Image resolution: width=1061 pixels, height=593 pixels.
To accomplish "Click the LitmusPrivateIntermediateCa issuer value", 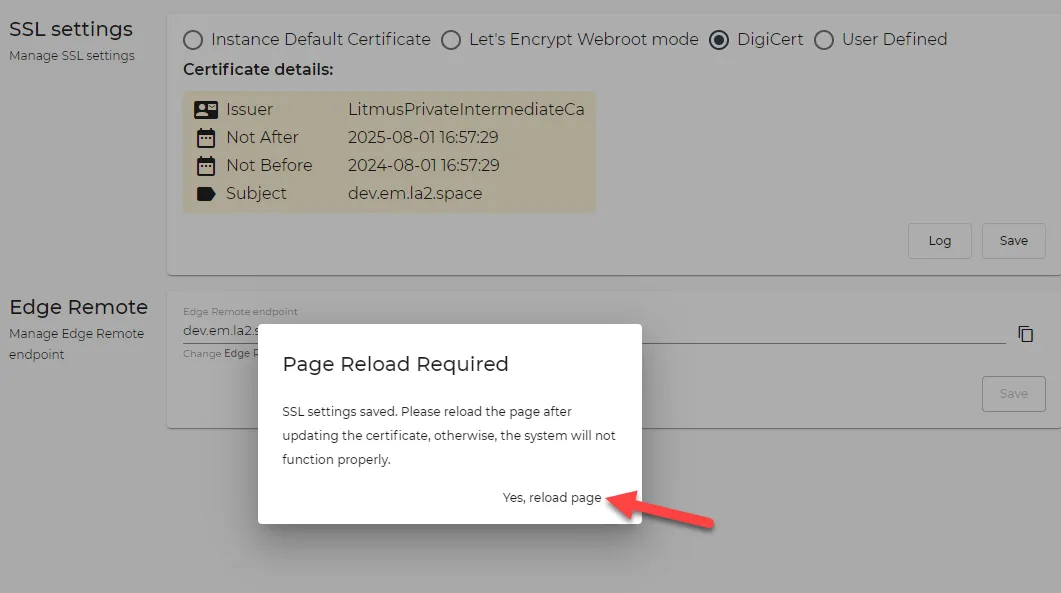I will pyautogui.click(x=466, y=109).
